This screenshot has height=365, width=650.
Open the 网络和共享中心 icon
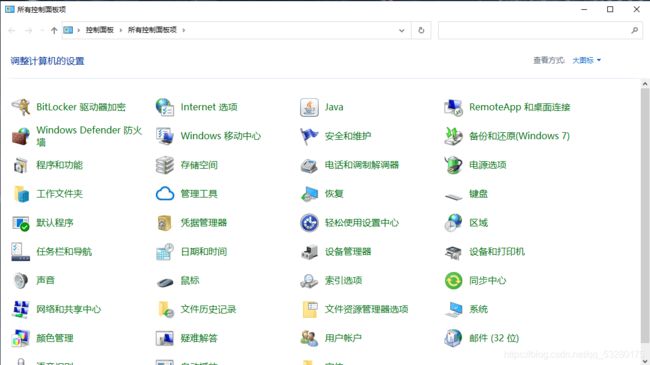pyautogui.click(x=21, y=309)
